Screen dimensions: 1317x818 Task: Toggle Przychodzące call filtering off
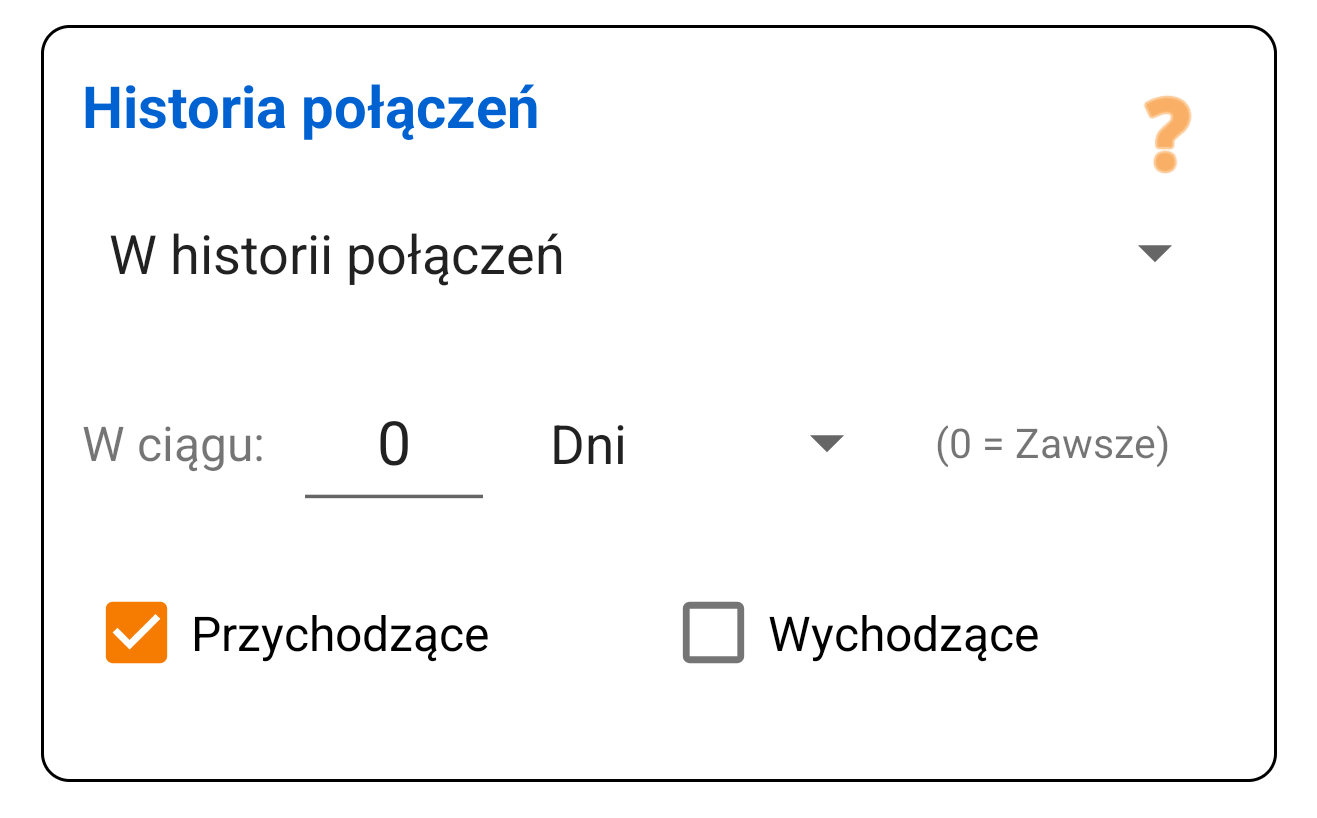point(137,633)
